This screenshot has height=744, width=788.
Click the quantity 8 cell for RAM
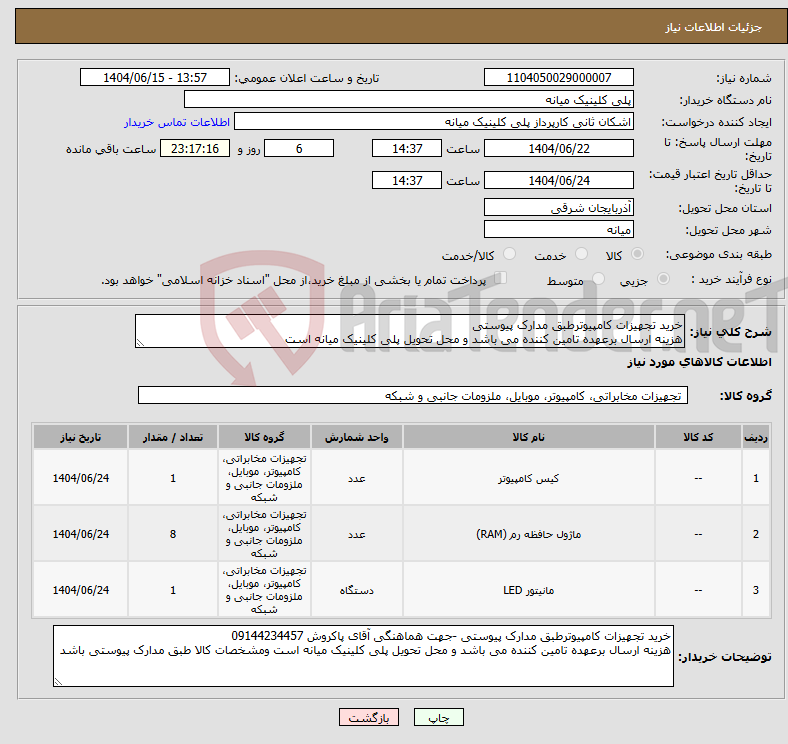(173, 534)
